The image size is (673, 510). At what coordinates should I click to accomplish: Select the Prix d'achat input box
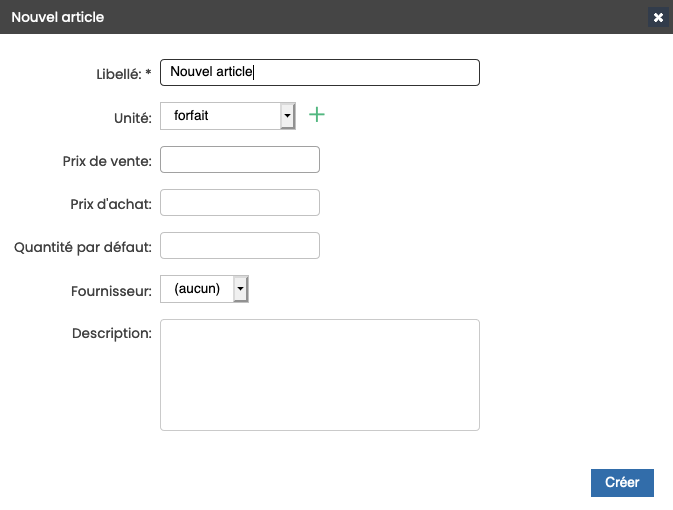tap(240, 202)
